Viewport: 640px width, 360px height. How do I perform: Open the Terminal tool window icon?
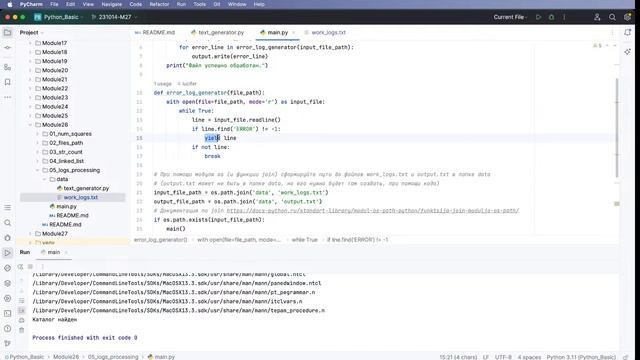click(7, 313)
